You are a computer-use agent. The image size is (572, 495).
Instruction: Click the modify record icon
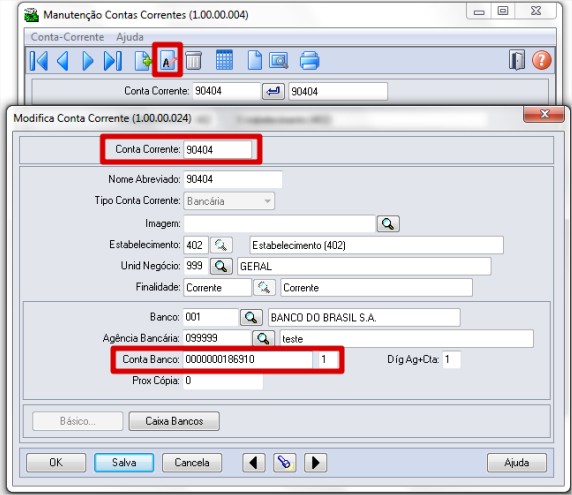(167, 61)
